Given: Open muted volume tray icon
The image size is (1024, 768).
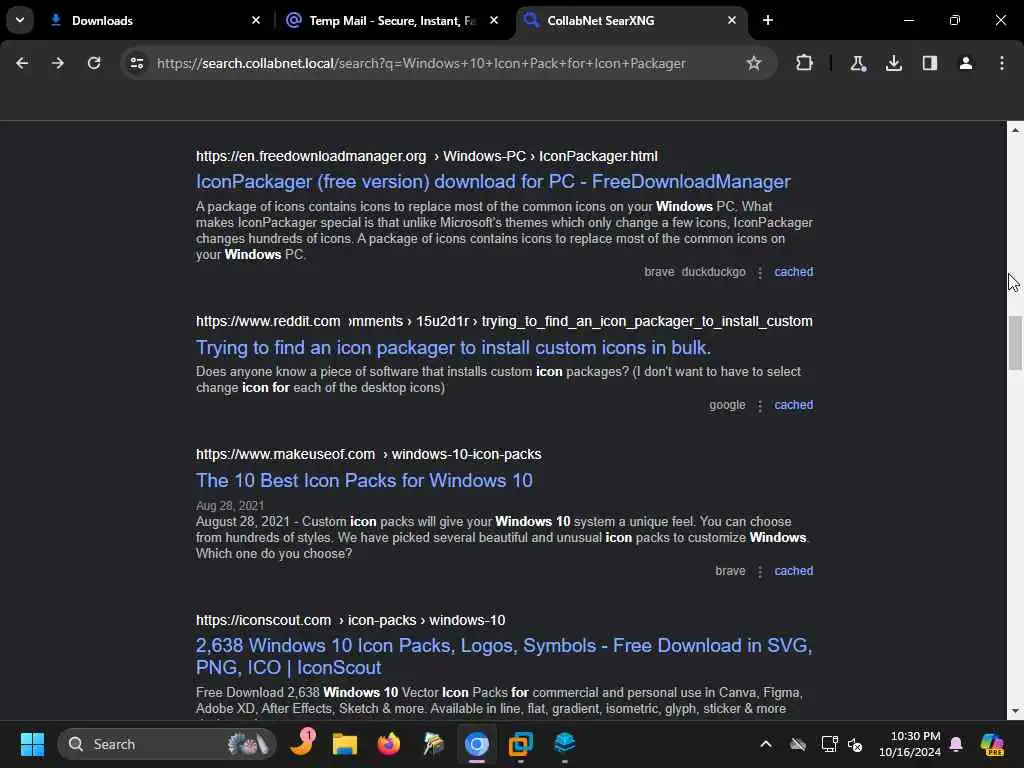Looking at the screenshot, I should tap(855, 744).
